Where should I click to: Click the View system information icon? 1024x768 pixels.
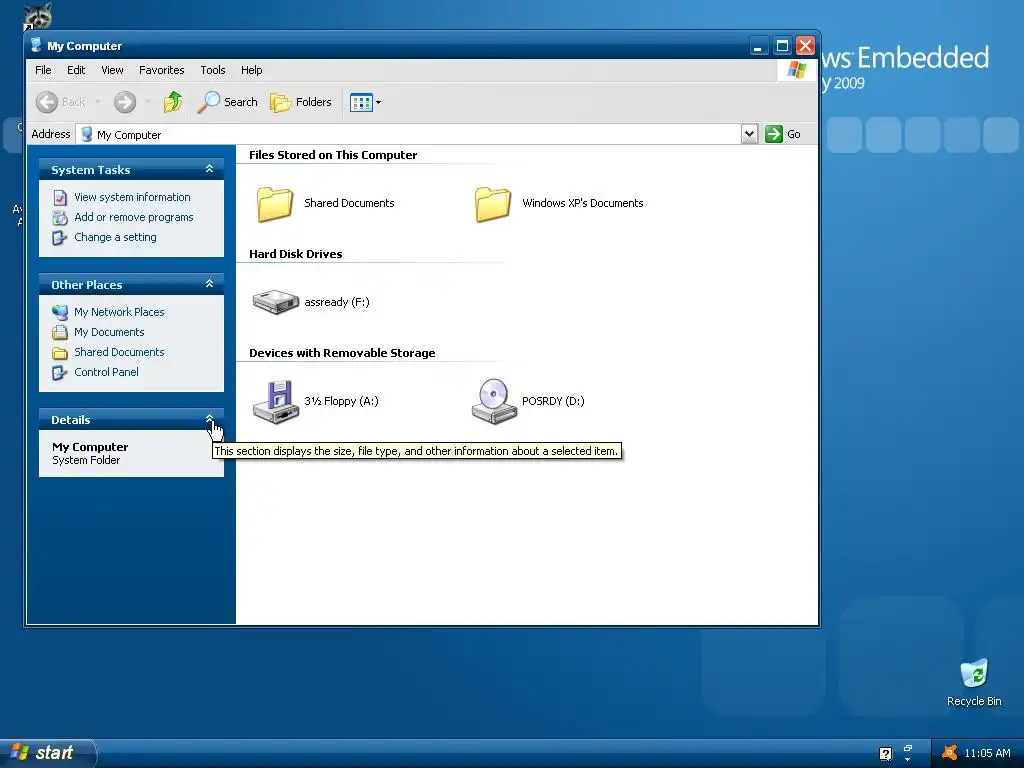pos(59,197)
